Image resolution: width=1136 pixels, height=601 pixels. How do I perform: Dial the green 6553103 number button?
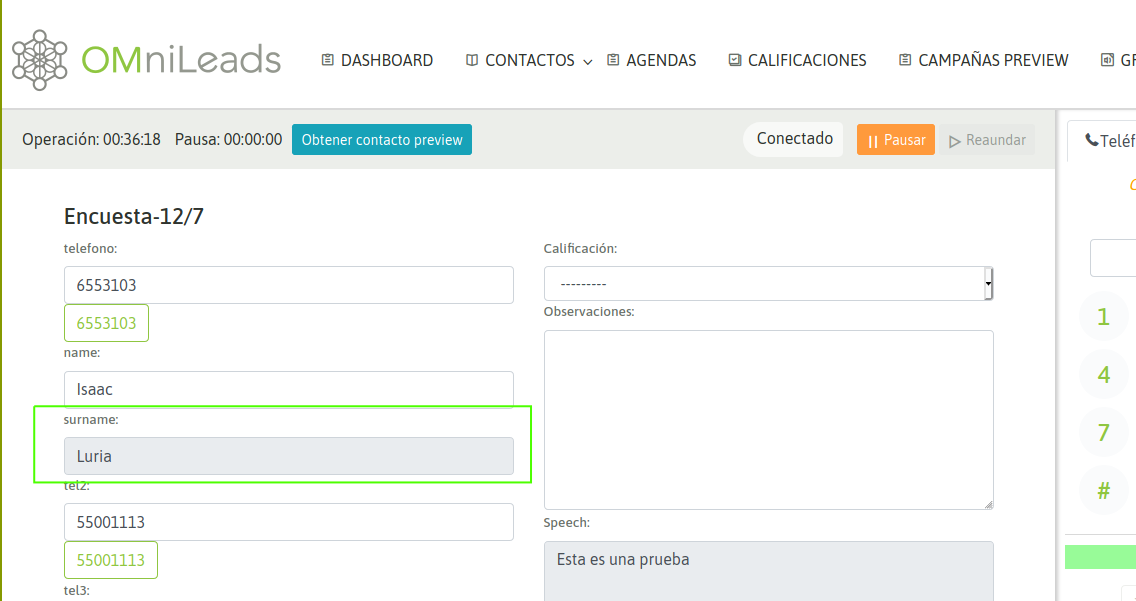coord(106,324)
